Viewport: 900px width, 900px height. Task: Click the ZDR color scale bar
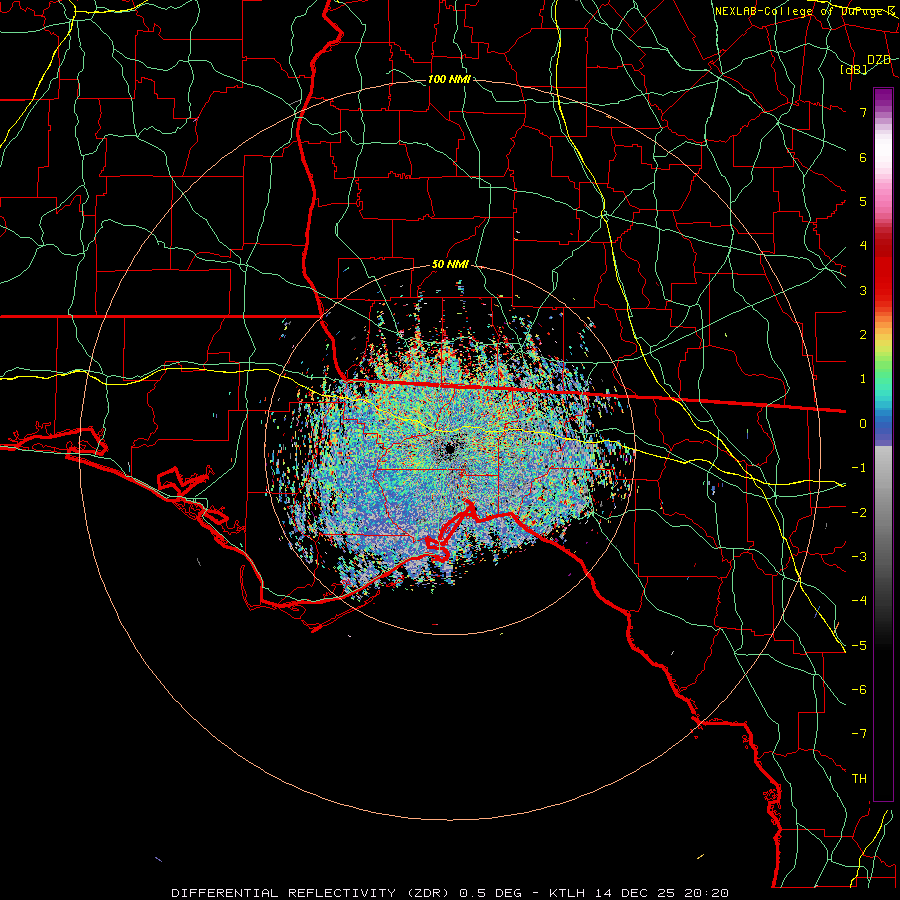pyautogui.click(x=883, y=444)
